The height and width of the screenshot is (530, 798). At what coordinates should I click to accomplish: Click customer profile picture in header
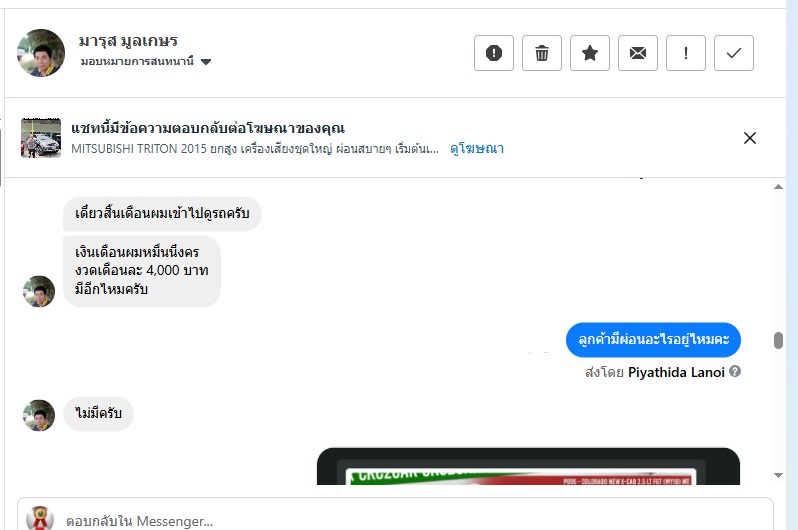click(x=41, y=53)
